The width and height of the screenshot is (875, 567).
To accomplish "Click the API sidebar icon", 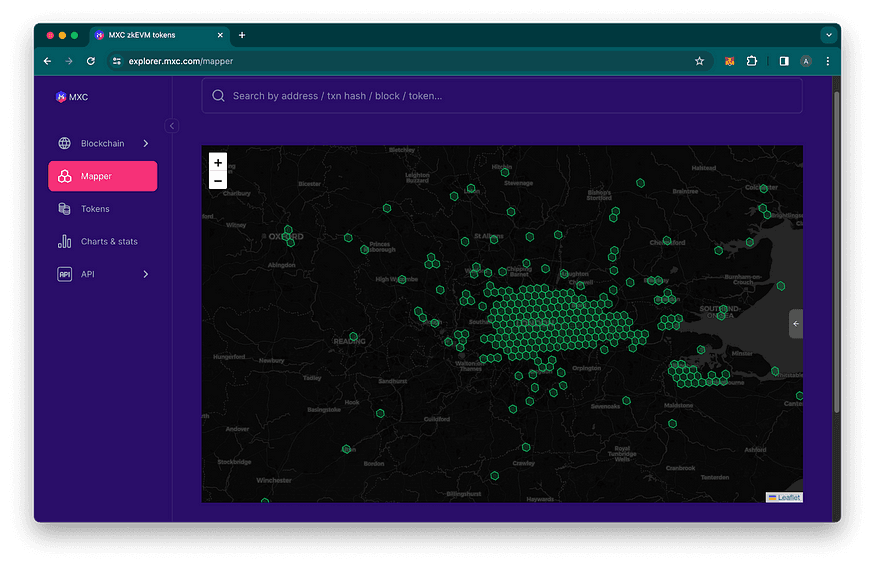I will pyautogui.click(x=65, y=274).
